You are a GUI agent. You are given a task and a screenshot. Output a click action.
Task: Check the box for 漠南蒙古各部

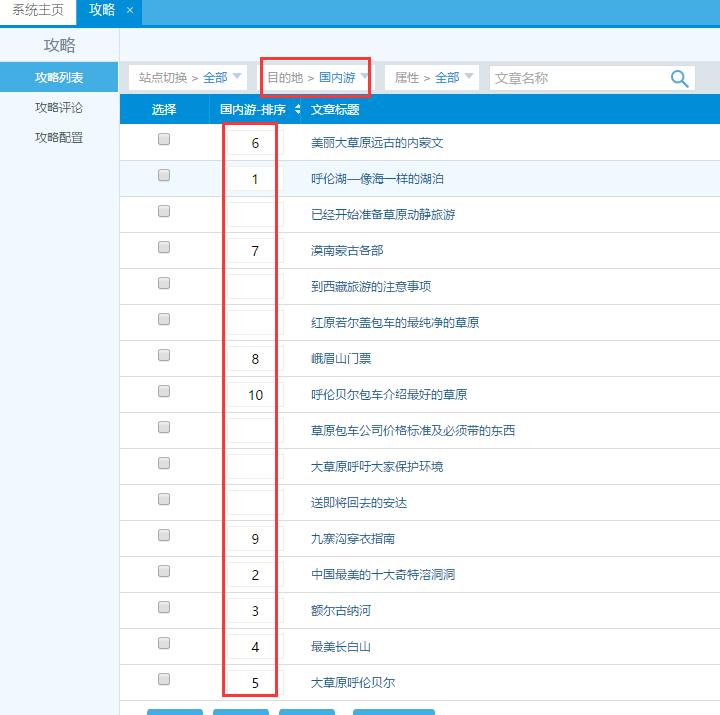(164, 247)
